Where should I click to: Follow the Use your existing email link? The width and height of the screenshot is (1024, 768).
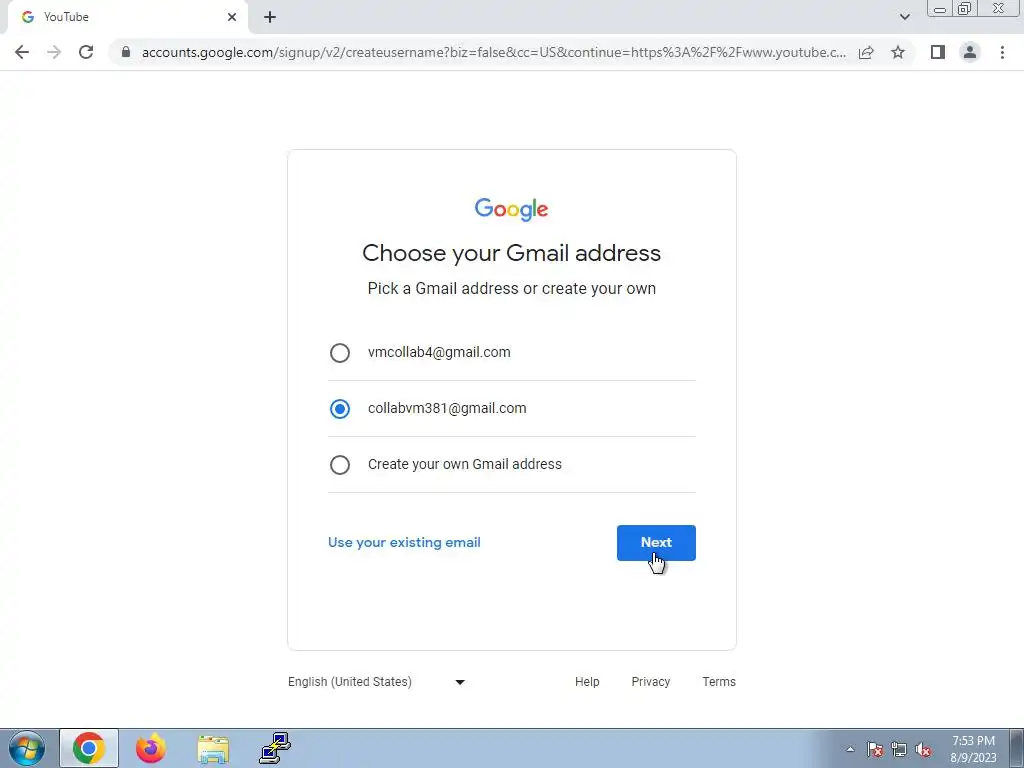pyautogui.click(x=404, y=543)
